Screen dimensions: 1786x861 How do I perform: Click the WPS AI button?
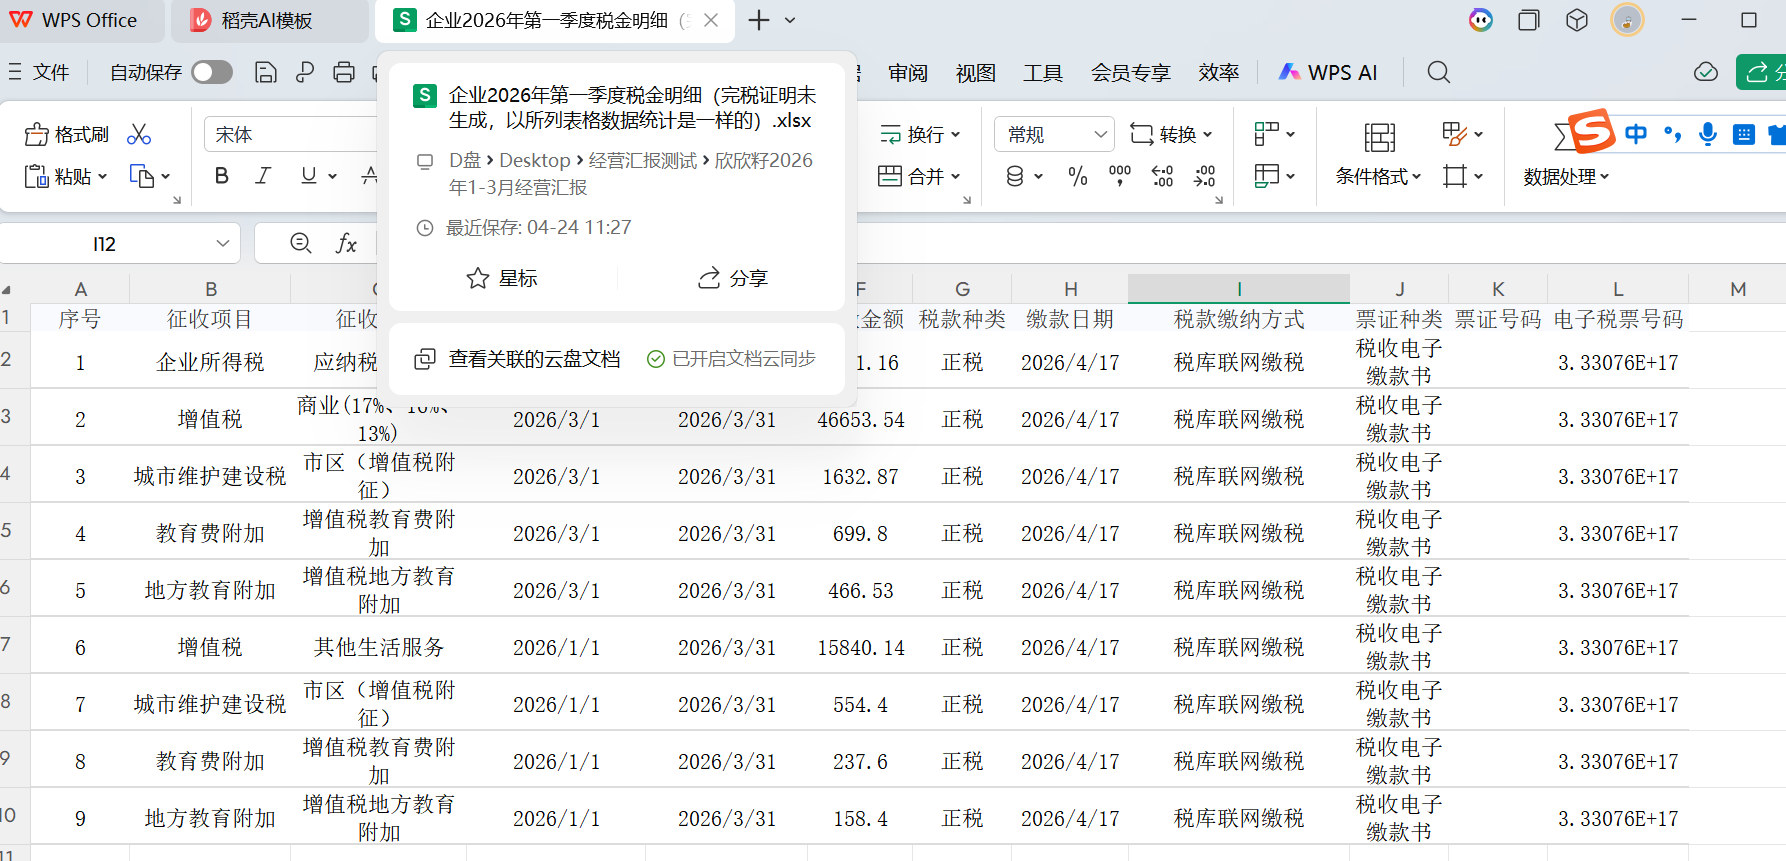tap(1329, 72)
